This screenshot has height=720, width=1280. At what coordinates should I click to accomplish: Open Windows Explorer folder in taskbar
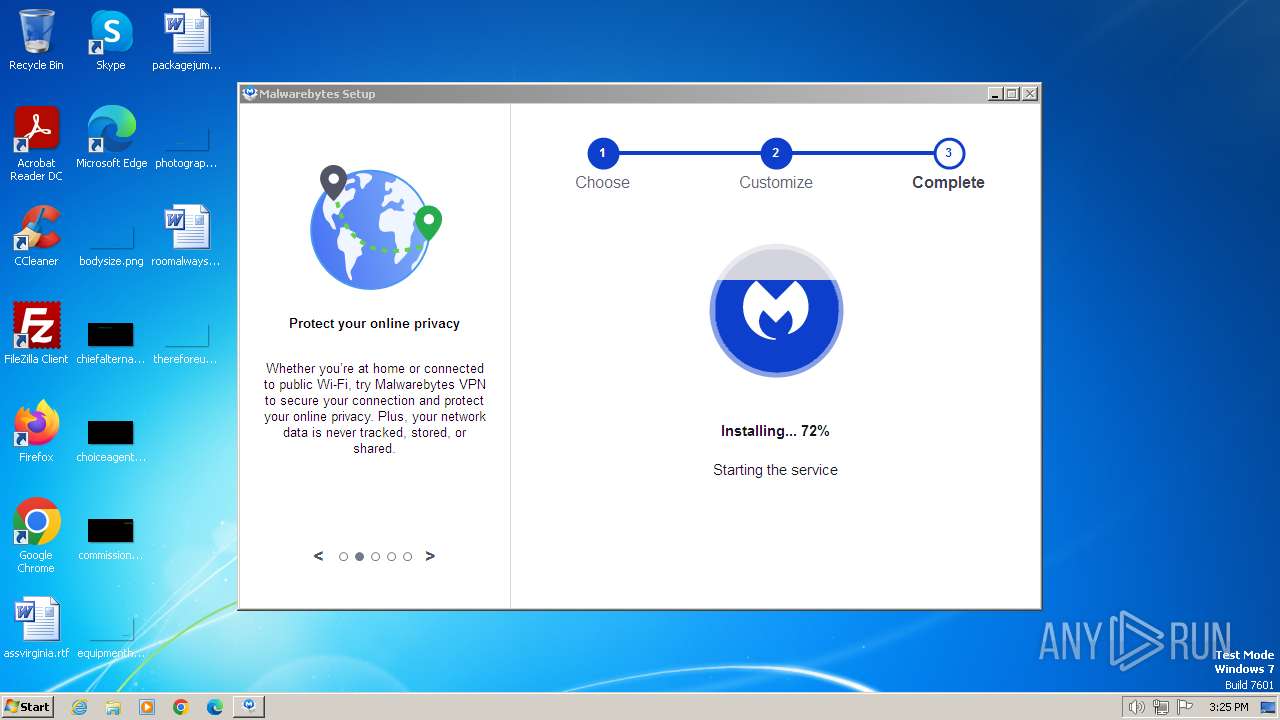click(113, 707)
